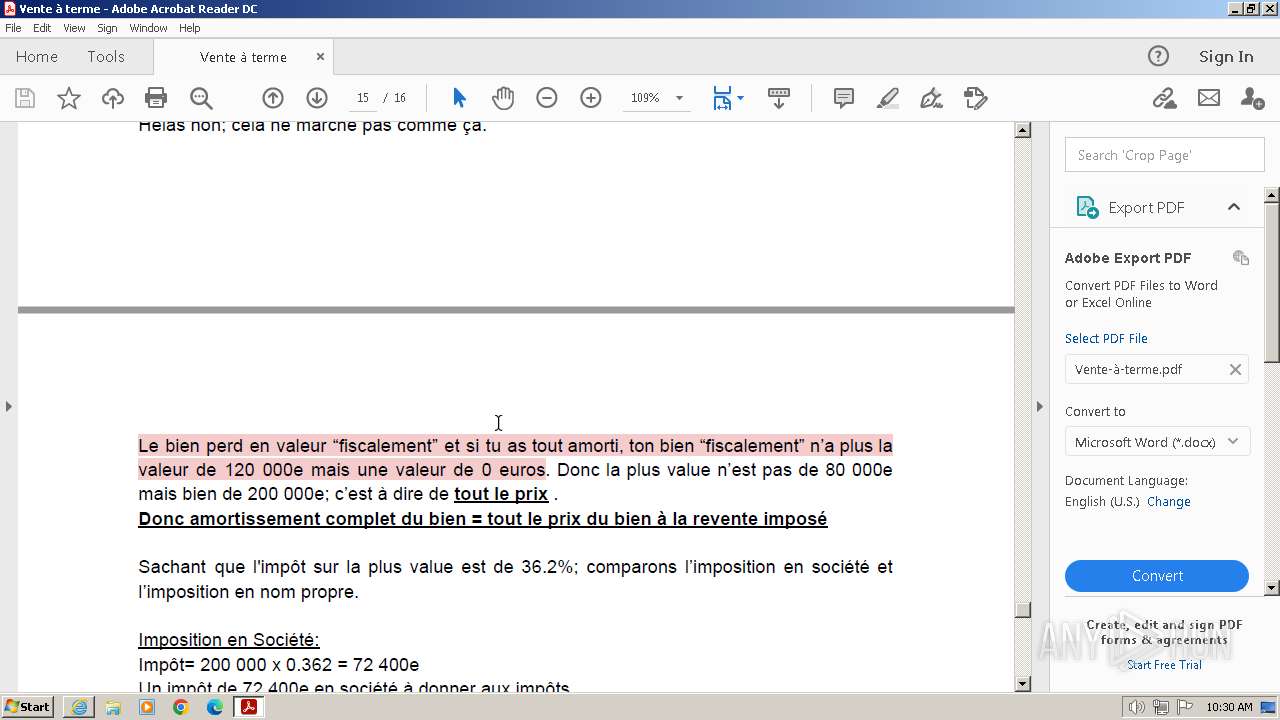Open the Edit menu
The image size is (1280, 720).
[x=42, y=28]
